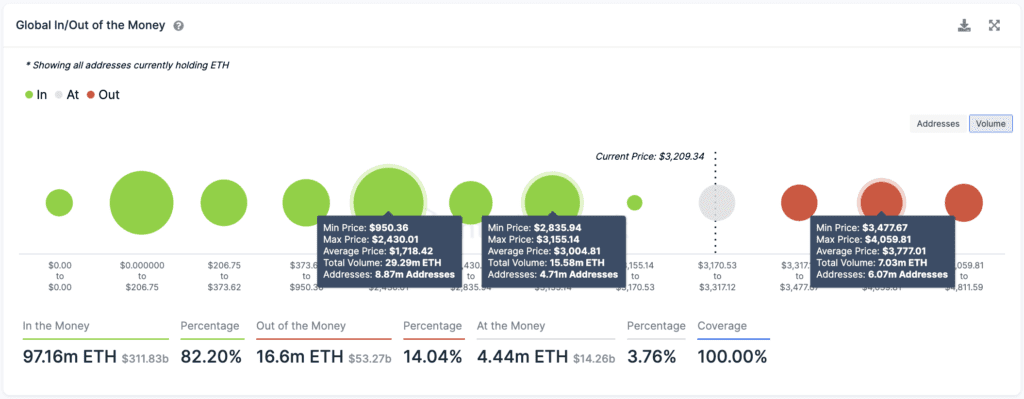Switch to the Addresses view
The height and width of the screenshot is (399, 1024).
pyautogui.click(x=938, y=123)
